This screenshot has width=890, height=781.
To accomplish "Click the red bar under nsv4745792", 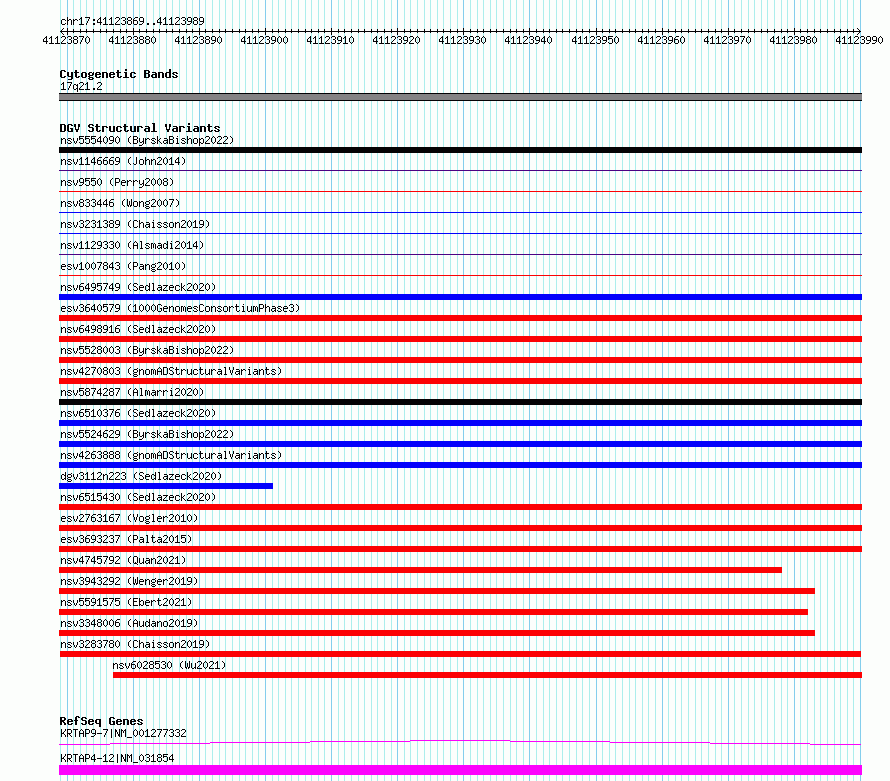I will coord(420,570).
